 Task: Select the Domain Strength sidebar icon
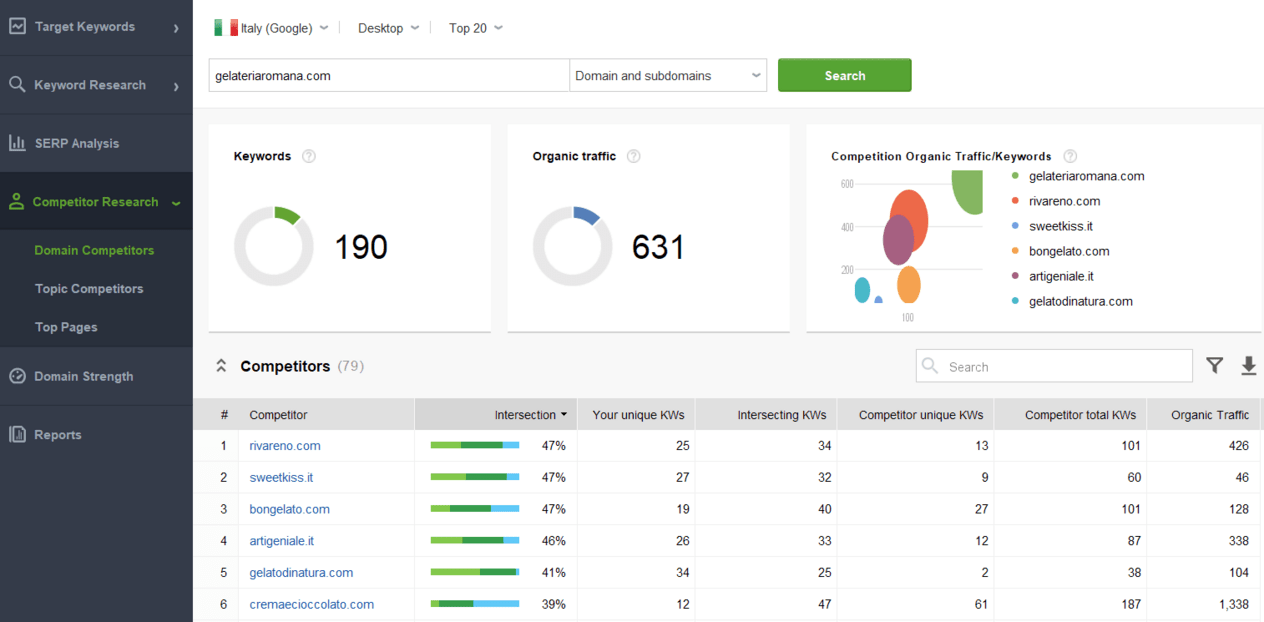pyautogui.click(x=16, y=376)
